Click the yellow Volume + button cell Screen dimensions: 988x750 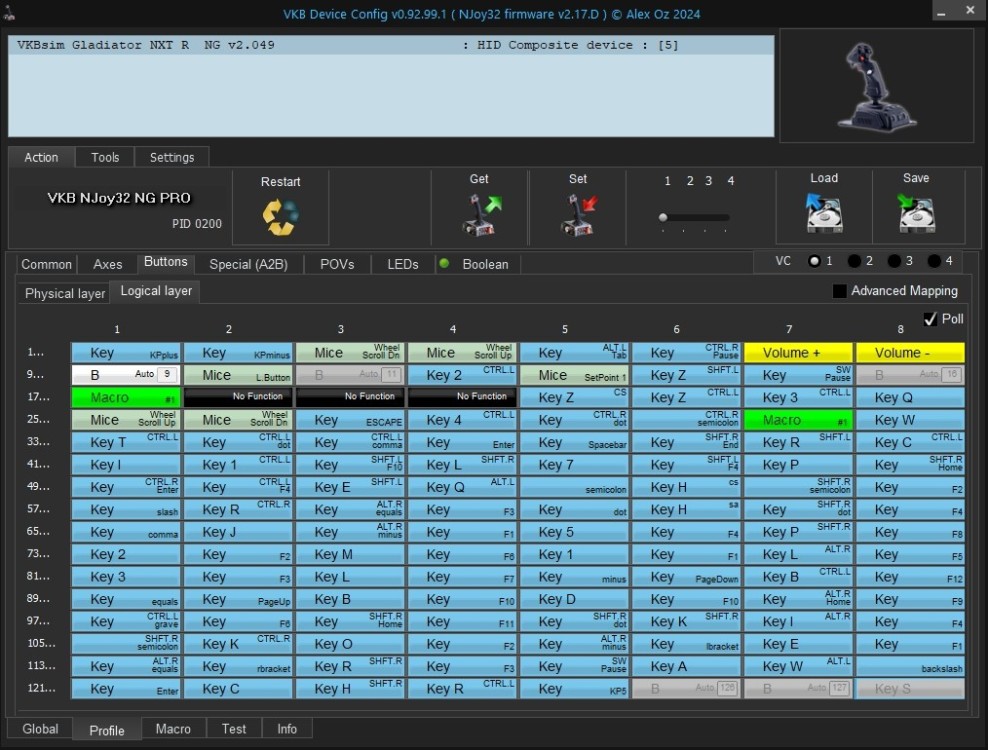(x=797, y=353)
